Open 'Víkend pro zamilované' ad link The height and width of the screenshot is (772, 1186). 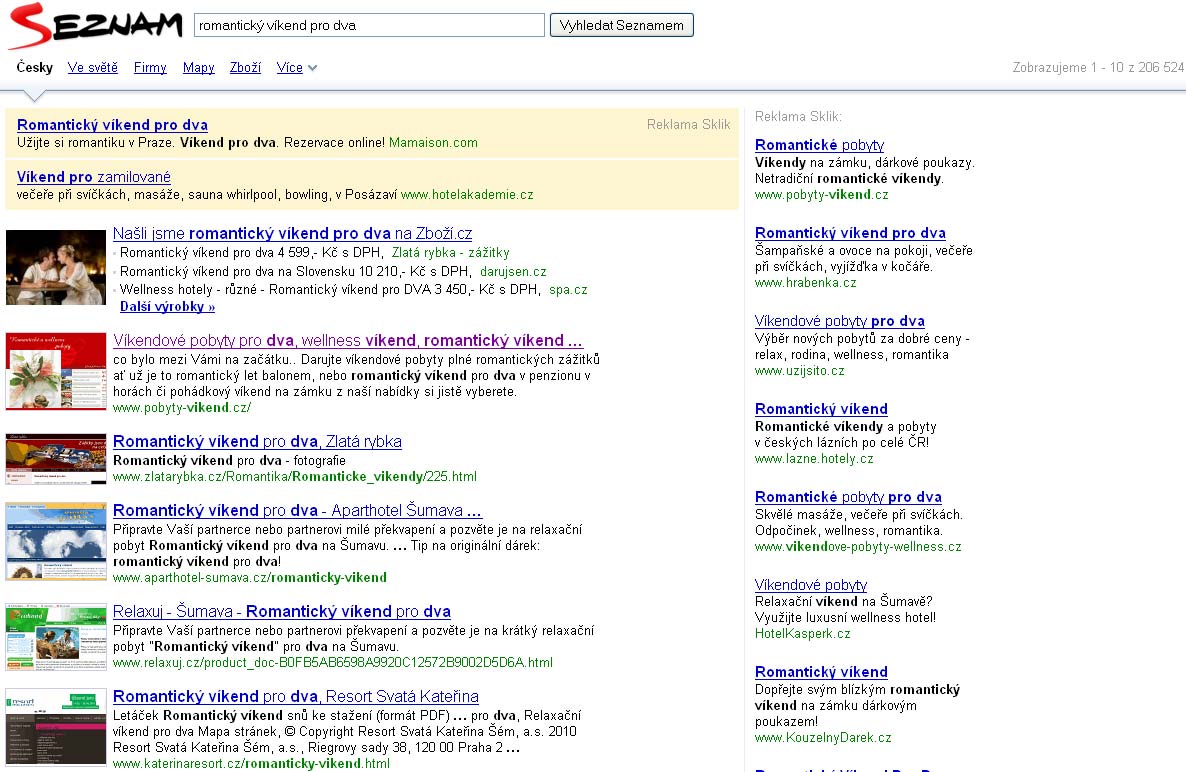click(94, 177)
